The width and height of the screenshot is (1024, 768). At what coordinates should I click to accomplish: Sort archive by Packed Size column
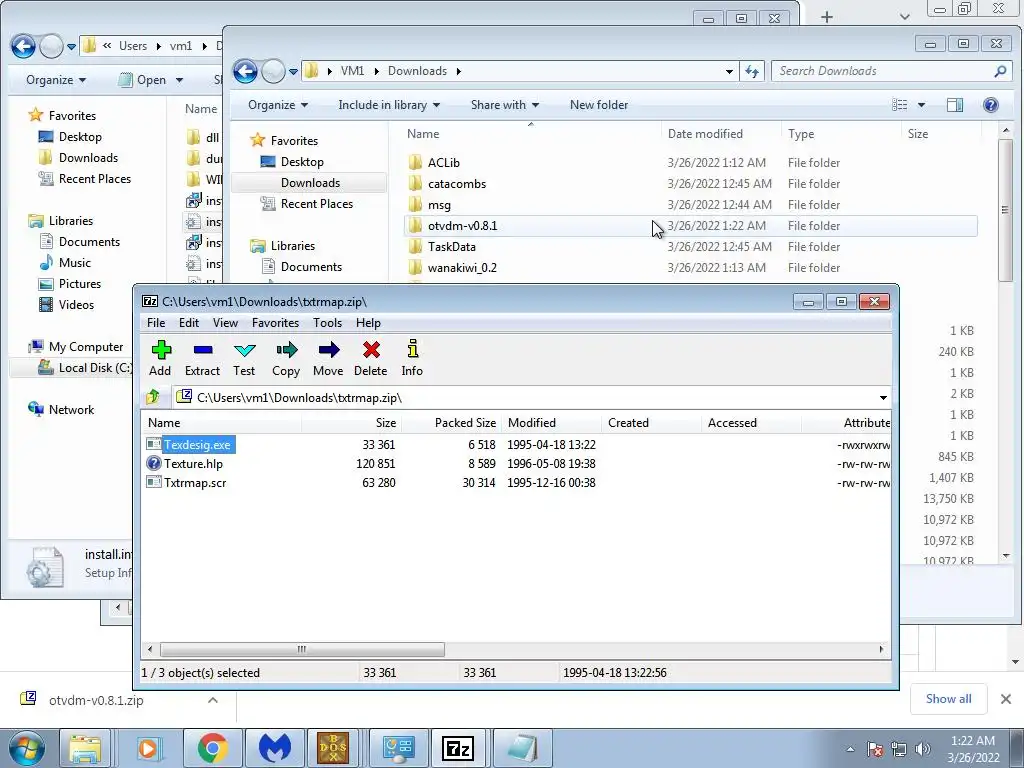(x=465, y=423)
